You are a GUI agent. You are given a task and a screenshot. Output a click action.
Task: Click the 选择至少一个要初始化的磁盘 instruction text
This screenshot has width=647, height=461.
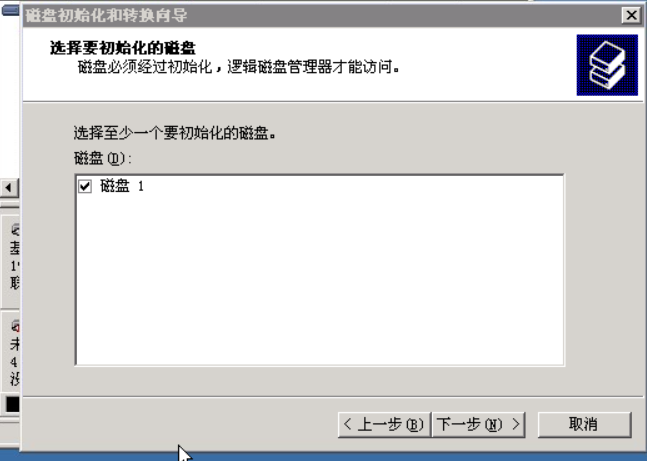coord(175,133)
